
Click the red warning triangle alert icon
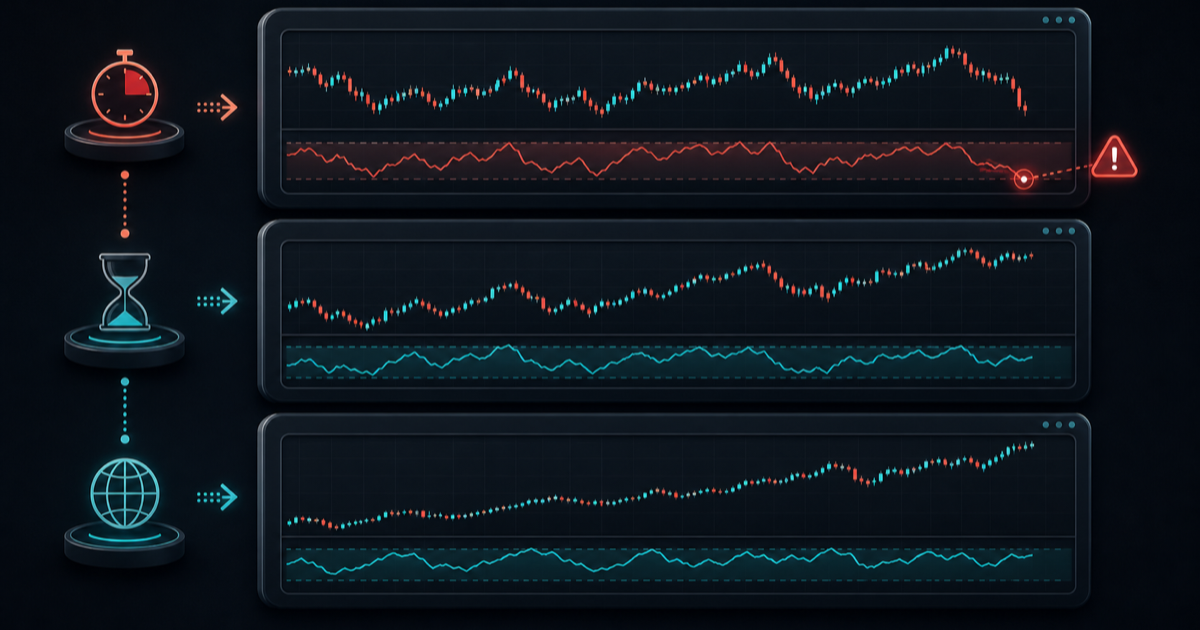point(1114,157)
